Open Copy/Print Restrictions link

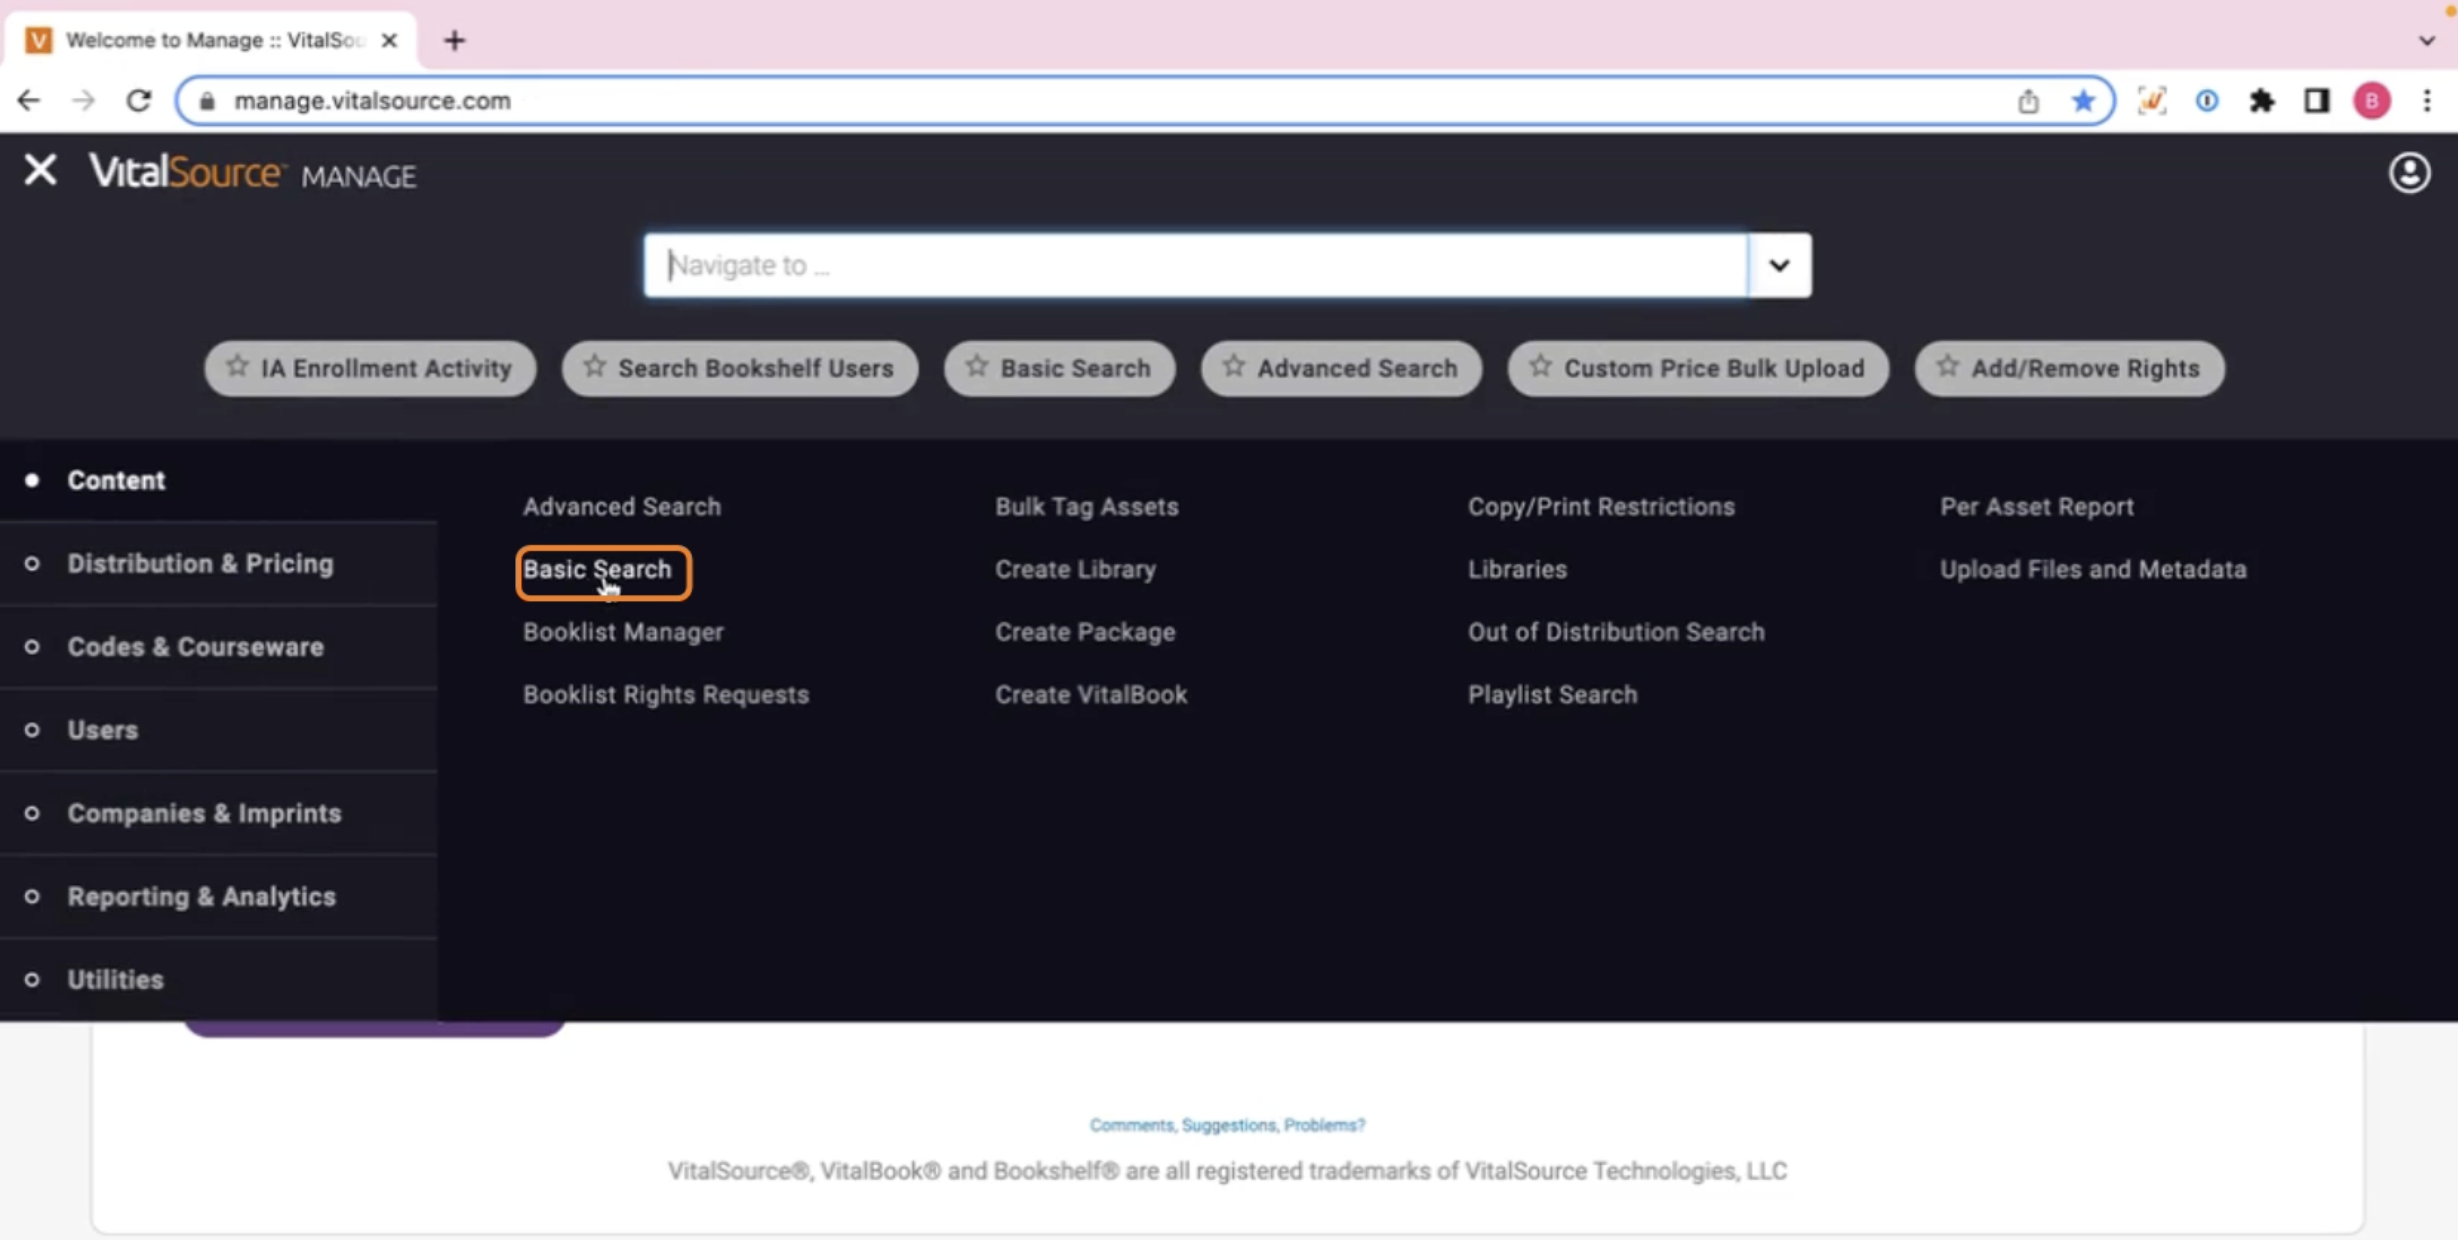[1601, 506]
